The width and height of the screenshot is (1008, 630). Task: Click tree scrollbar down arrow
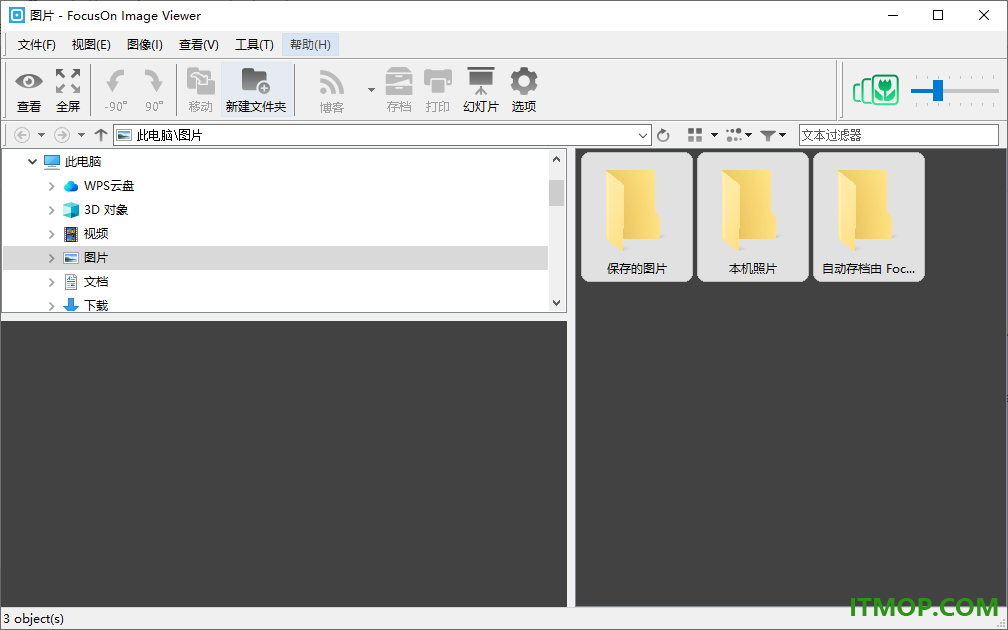557,303
